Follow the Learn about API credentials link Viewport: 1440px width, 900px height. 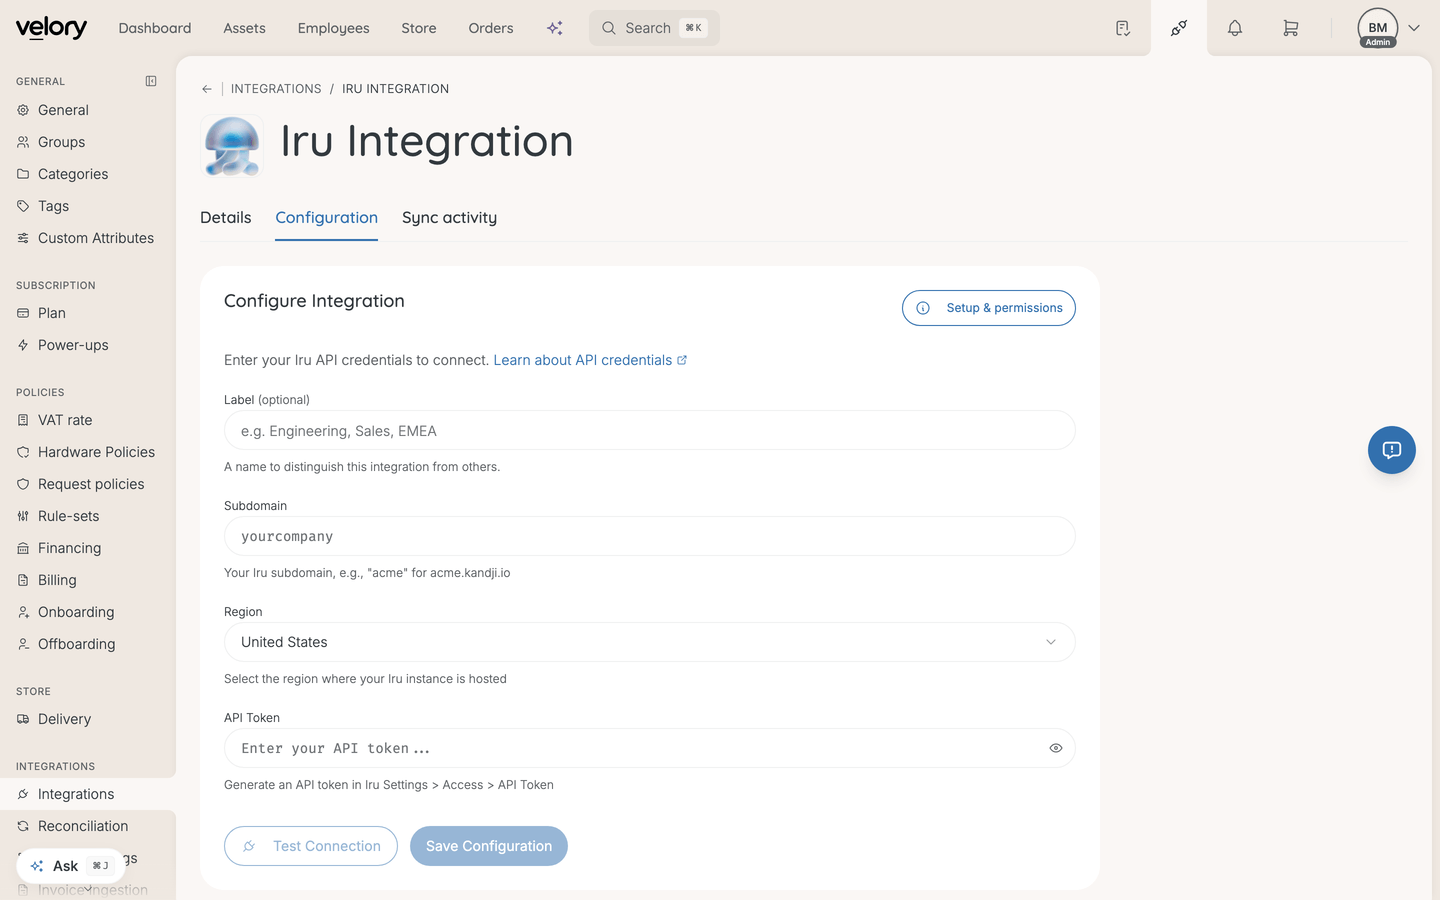[x=590, y=360]
